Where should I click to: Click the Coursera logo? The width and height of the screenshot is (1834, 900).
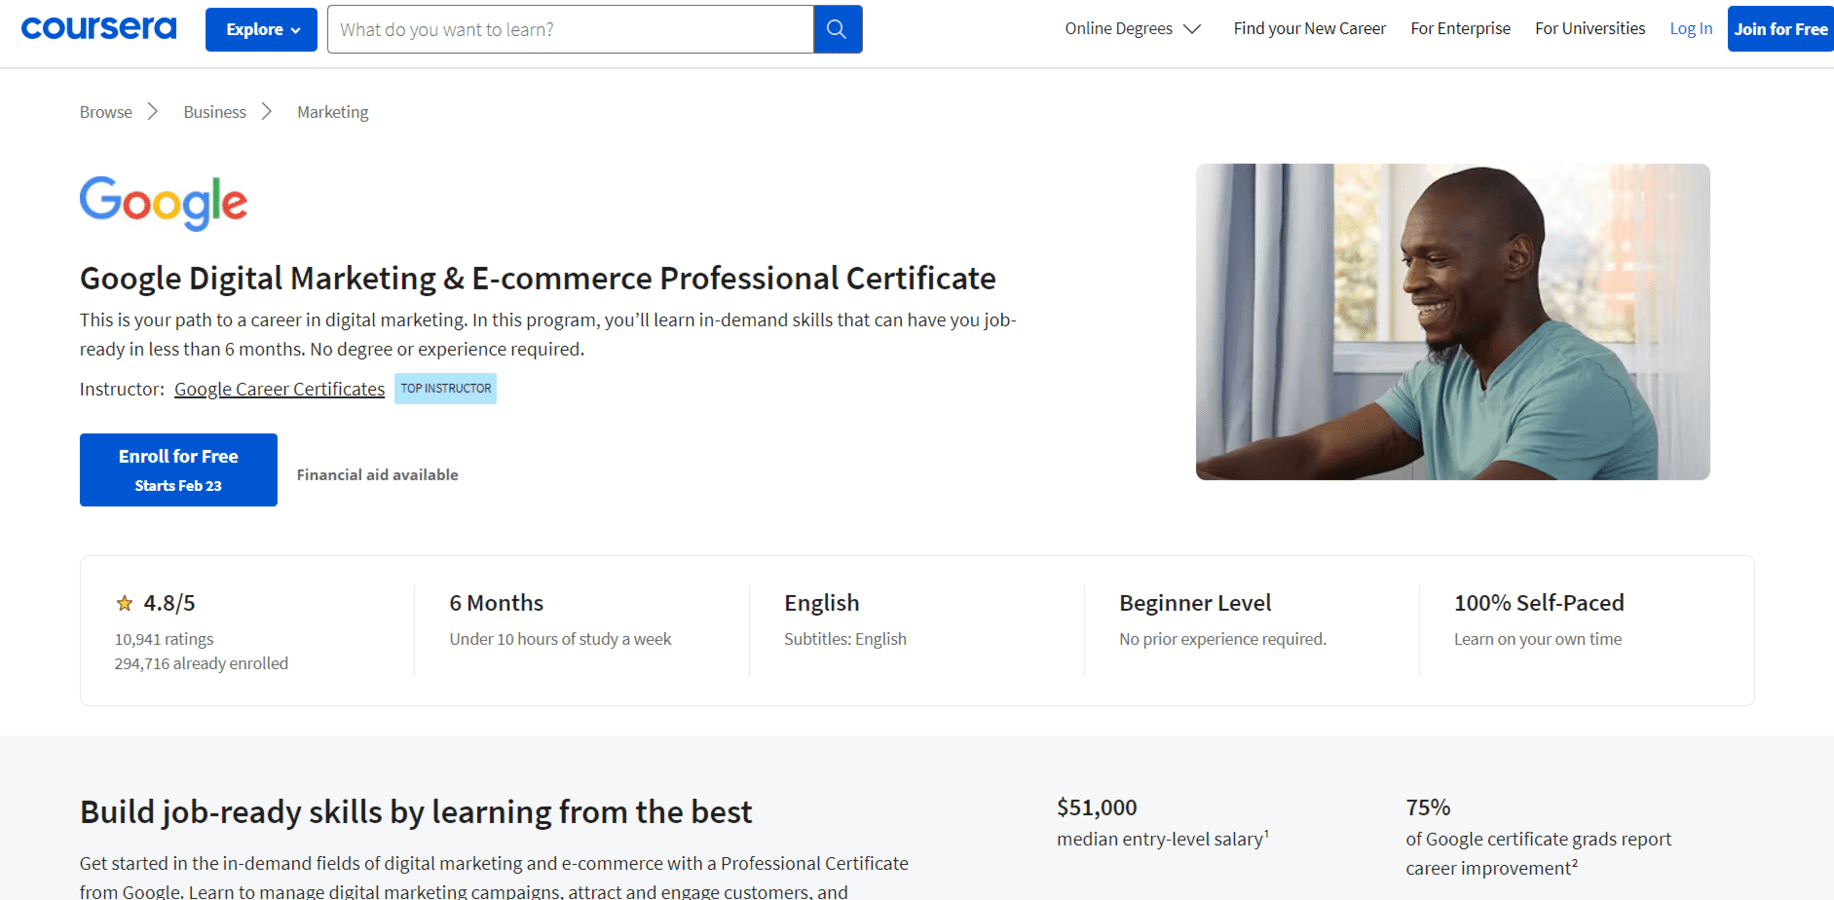97,28
